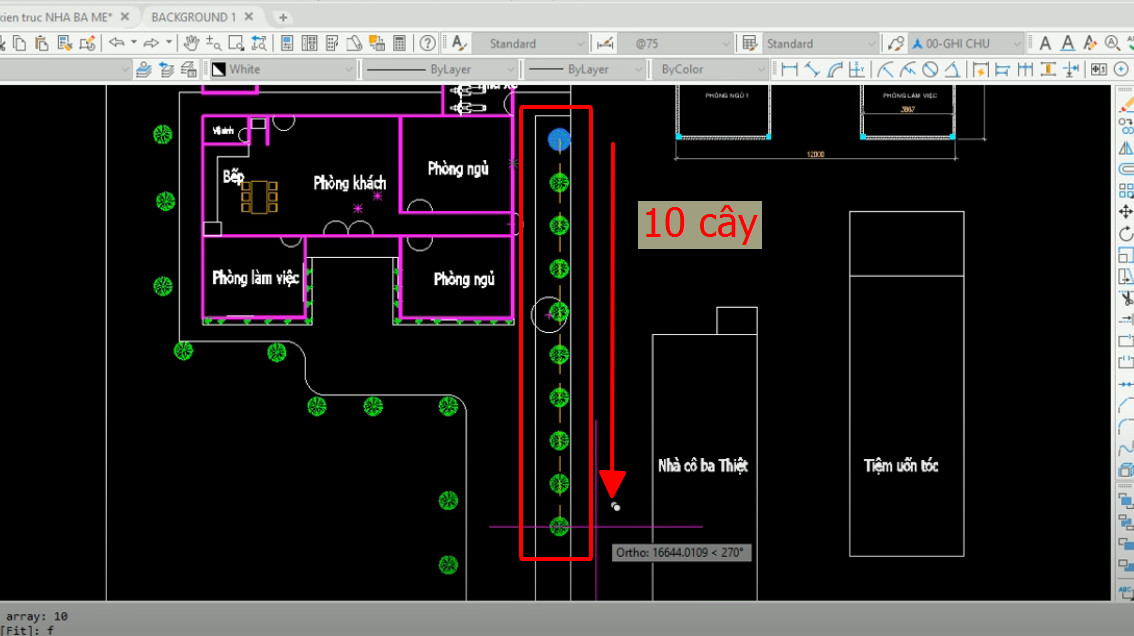Open the Zoom Window tool
Image resolution: width=1134 pixels, height=636 pixels.
point(236,43)
